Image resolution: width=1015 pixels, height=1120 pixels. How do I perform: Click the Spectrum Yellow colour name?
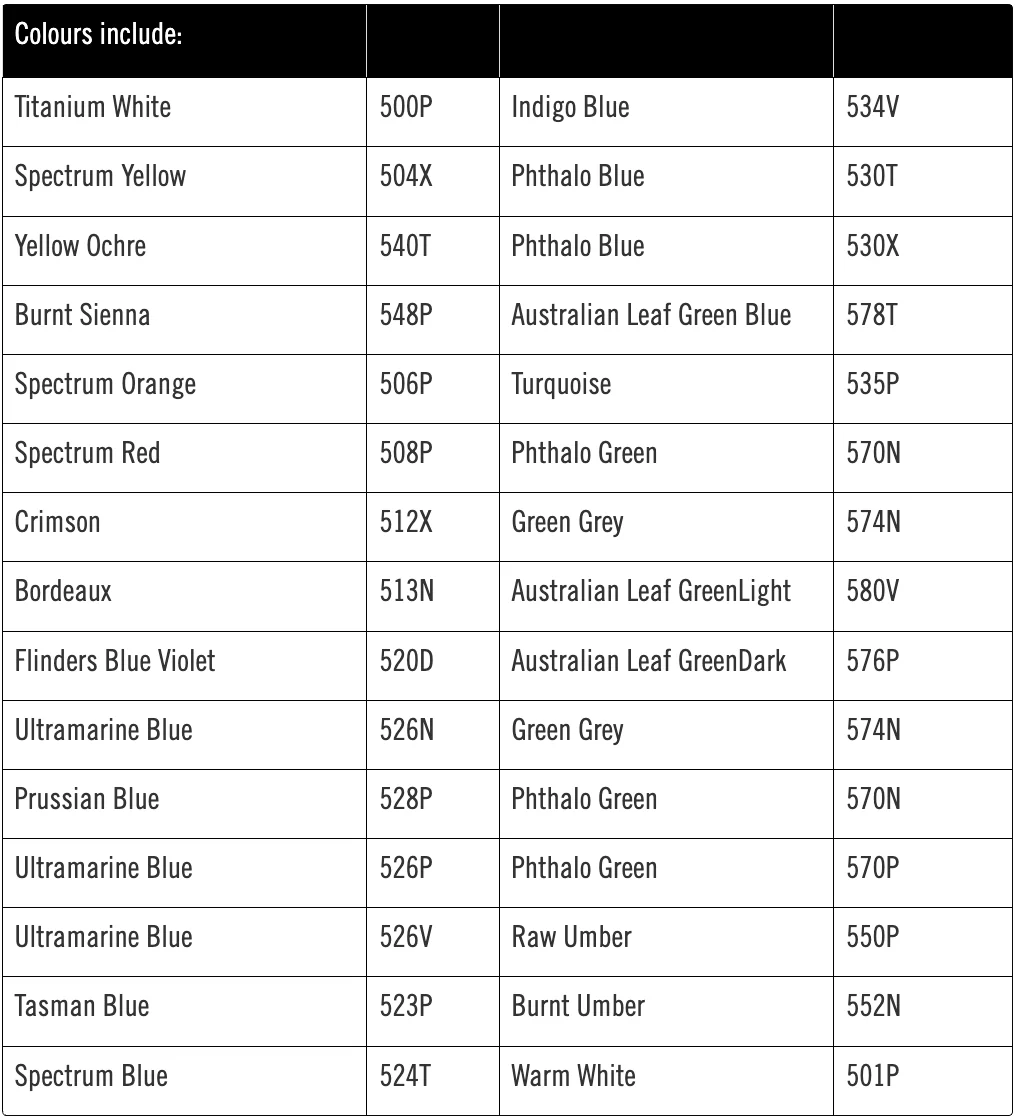point(100,177)
